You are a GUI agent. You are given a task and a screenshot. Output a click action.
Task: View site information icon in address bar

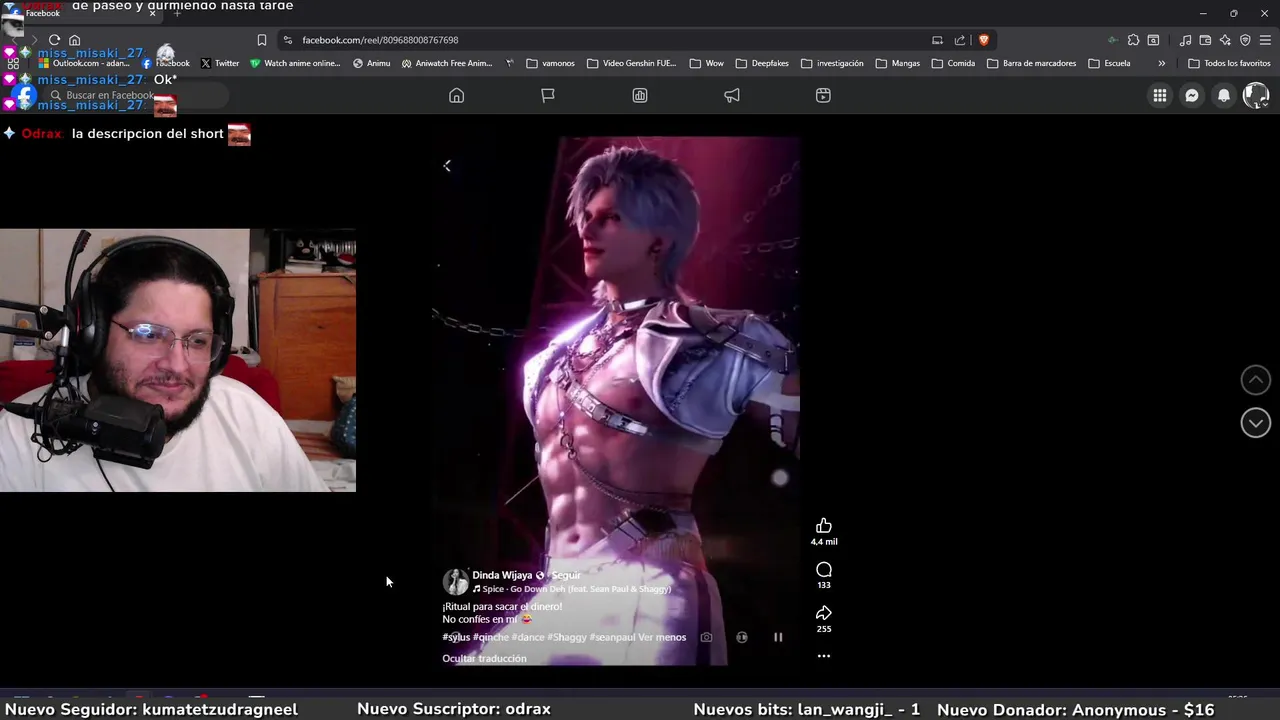click(288, 40)
